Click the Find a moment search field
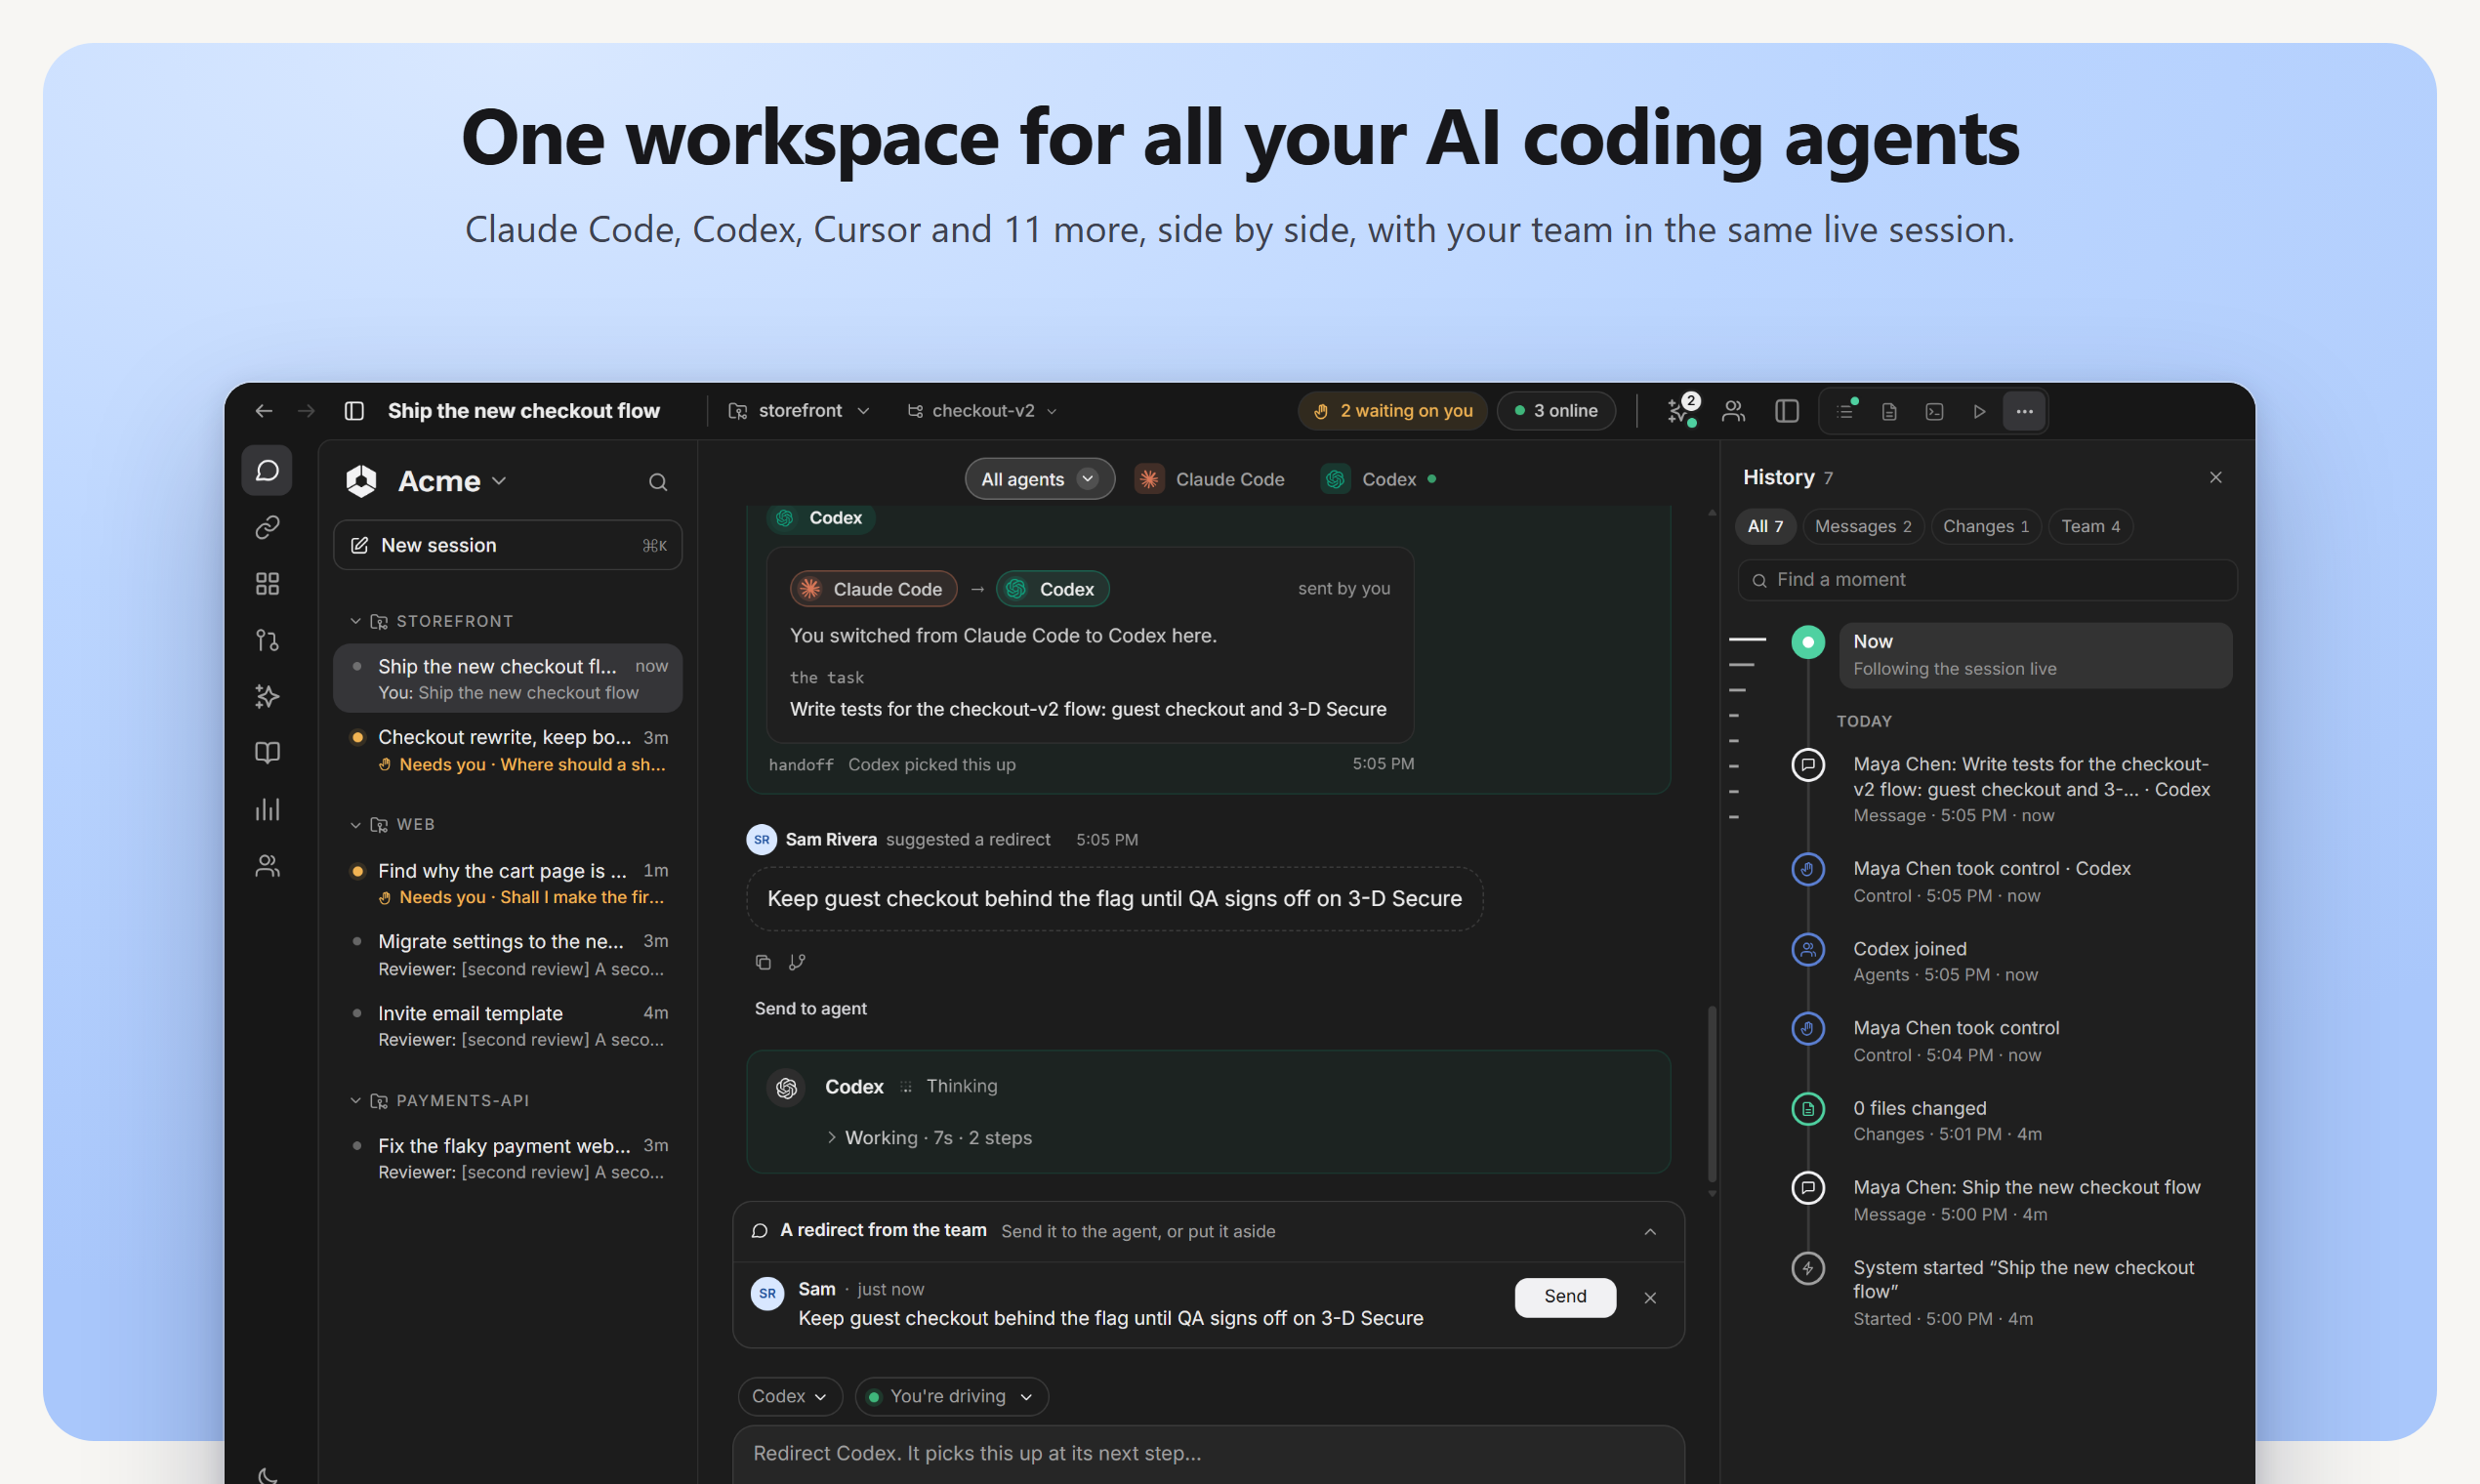 [x=1987, y=580]
